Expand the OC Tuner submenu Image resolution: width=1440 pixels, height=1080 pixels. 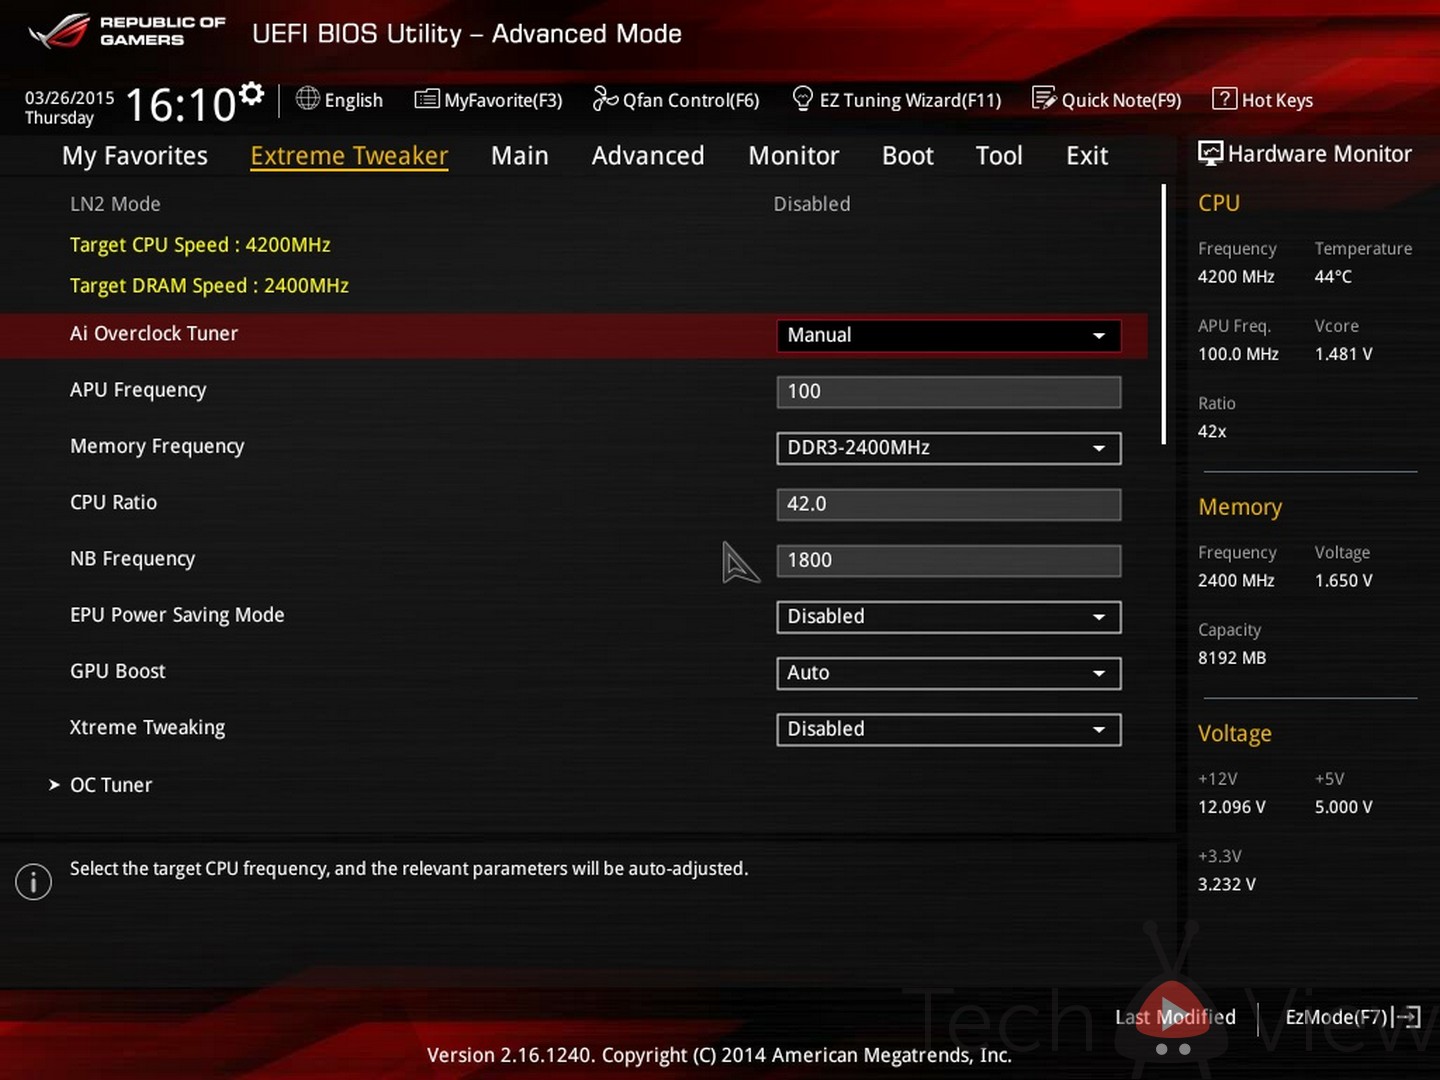pos(100,785)
